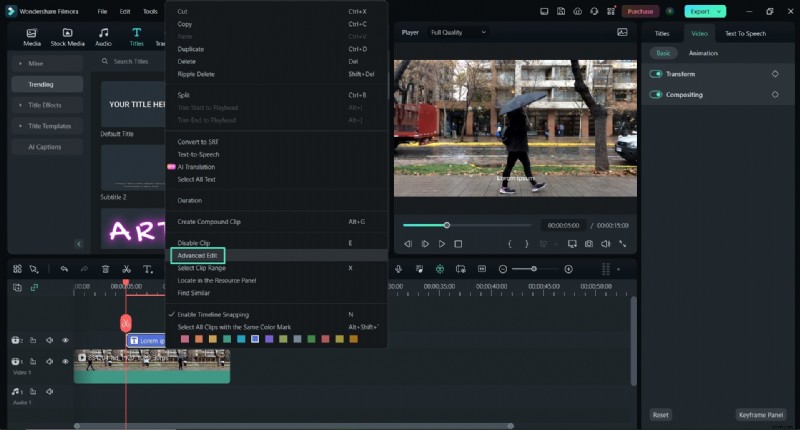Image resolution: width=800 pixels, height=430 pixels.
Task: Play the preview with the play button
Action: pyautogui.click(x=442, y=244)
